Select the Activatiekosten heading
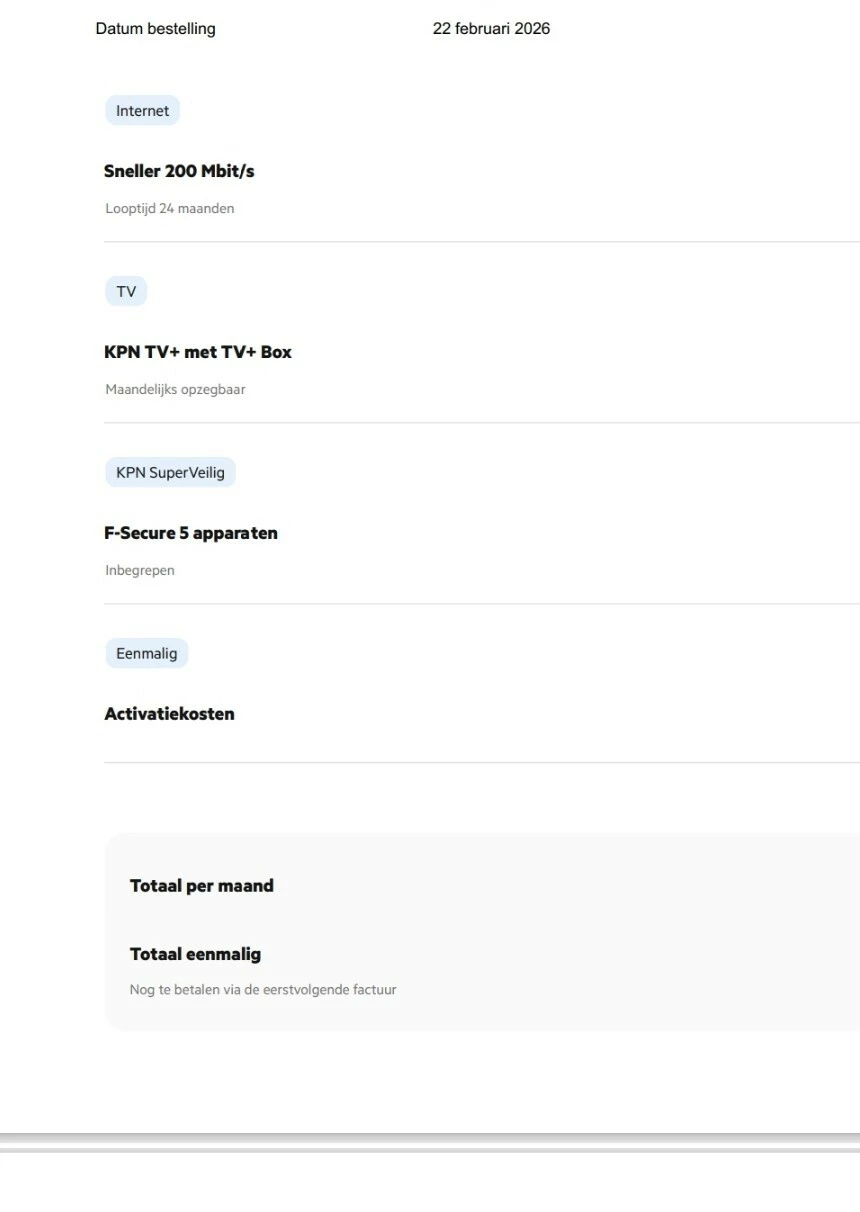 169,714
